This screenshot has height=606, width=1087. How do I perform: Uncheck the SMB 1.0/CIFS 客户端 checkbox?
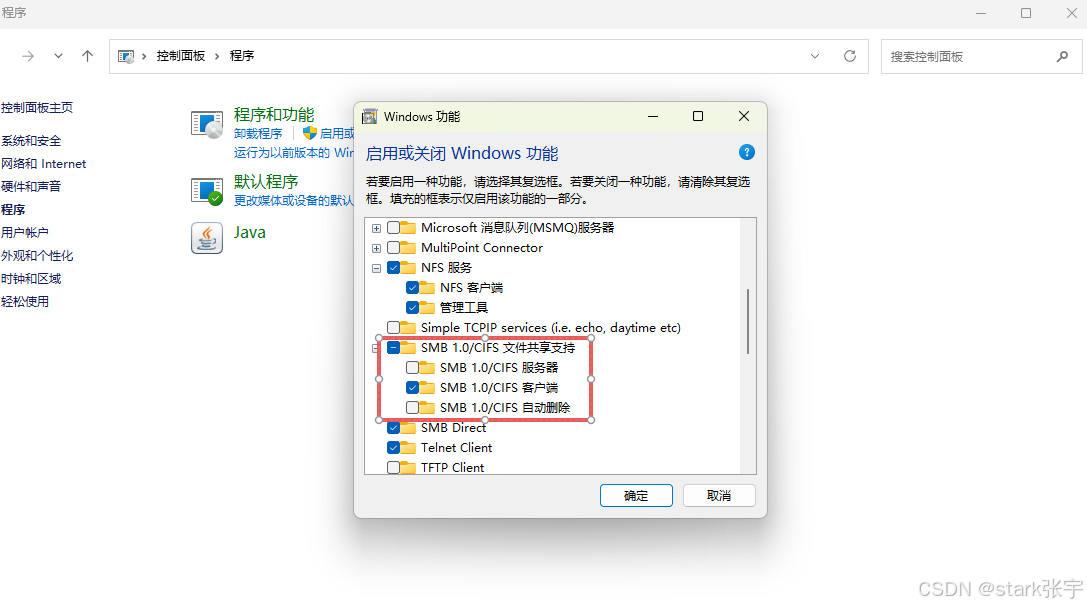point(412,388)
